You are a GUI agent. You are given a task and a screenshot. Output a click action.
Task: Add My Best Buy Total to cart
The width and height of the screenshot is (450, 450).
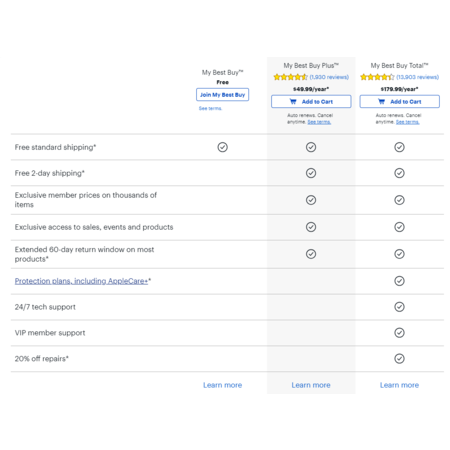click(399, 102)
